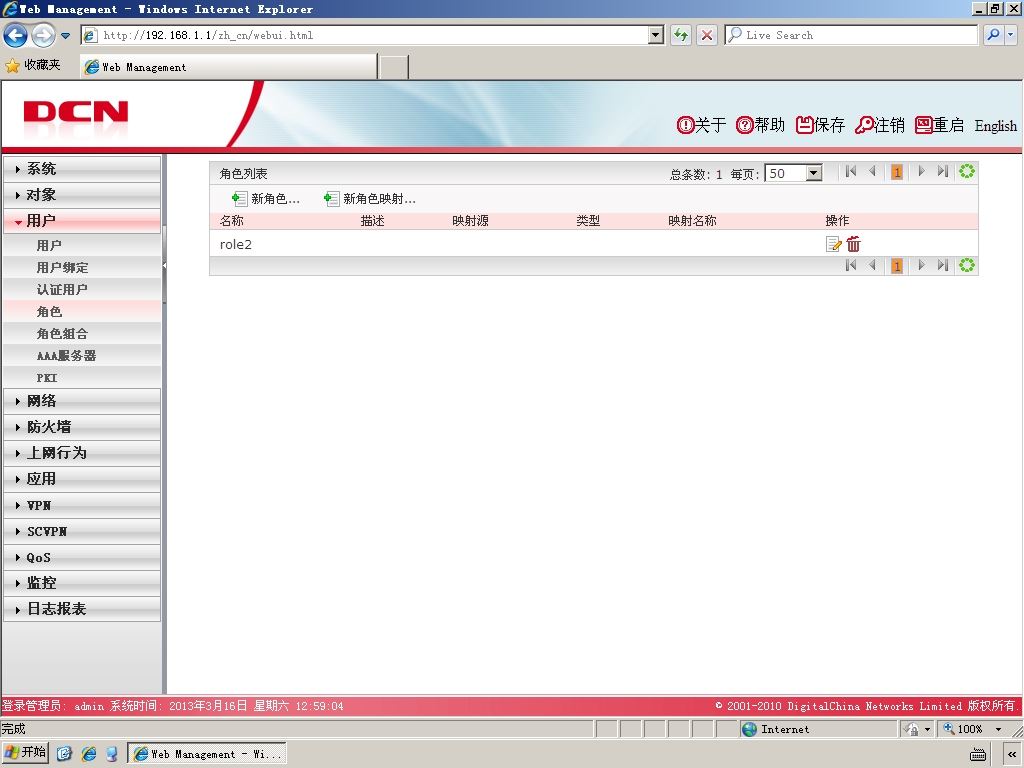Click the 名称 column header
The width and height of the screenshot is (1024, 768).
(232, 221)
